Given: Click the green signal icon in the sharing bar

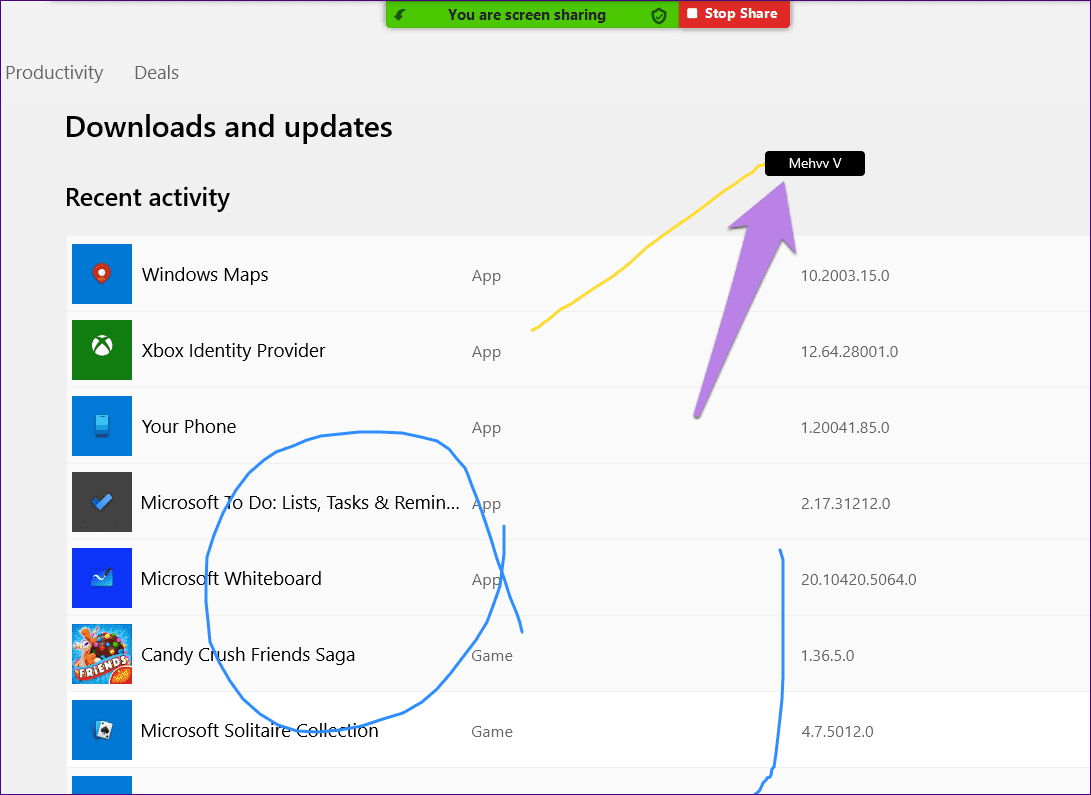Looking at the screenshot, I should (x=400, y=15).
